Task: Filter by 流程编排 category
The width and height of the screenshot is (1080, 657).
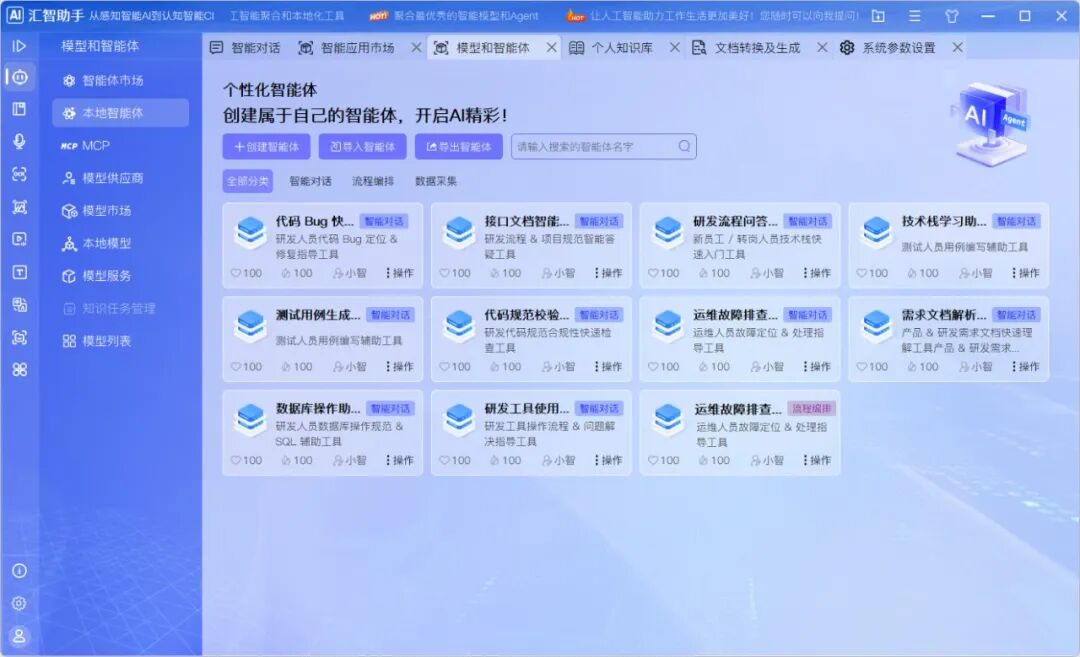Action: click(x=373, y=181)
